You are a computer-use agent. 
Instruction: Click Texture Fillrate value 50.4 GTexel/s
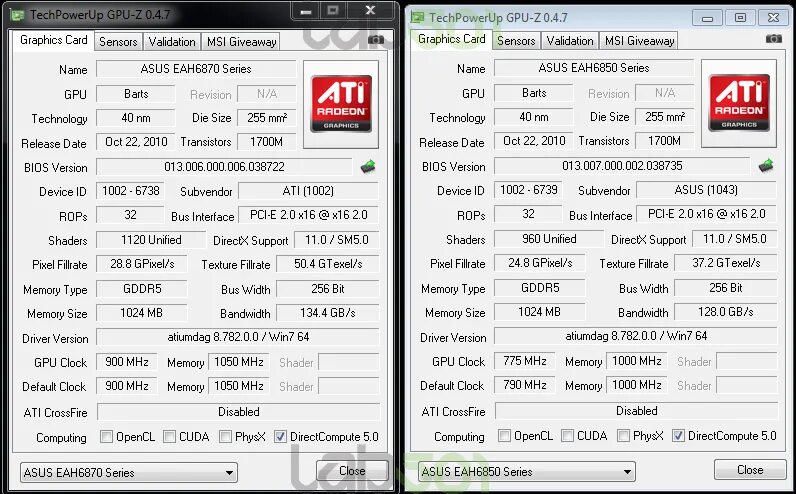[328, 264]
